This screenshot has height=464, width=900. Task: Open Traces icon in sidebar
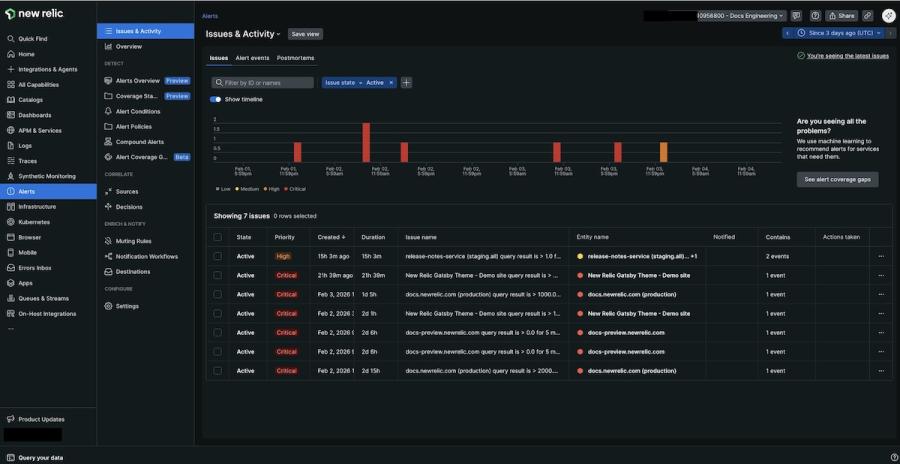tap(10, 161)
